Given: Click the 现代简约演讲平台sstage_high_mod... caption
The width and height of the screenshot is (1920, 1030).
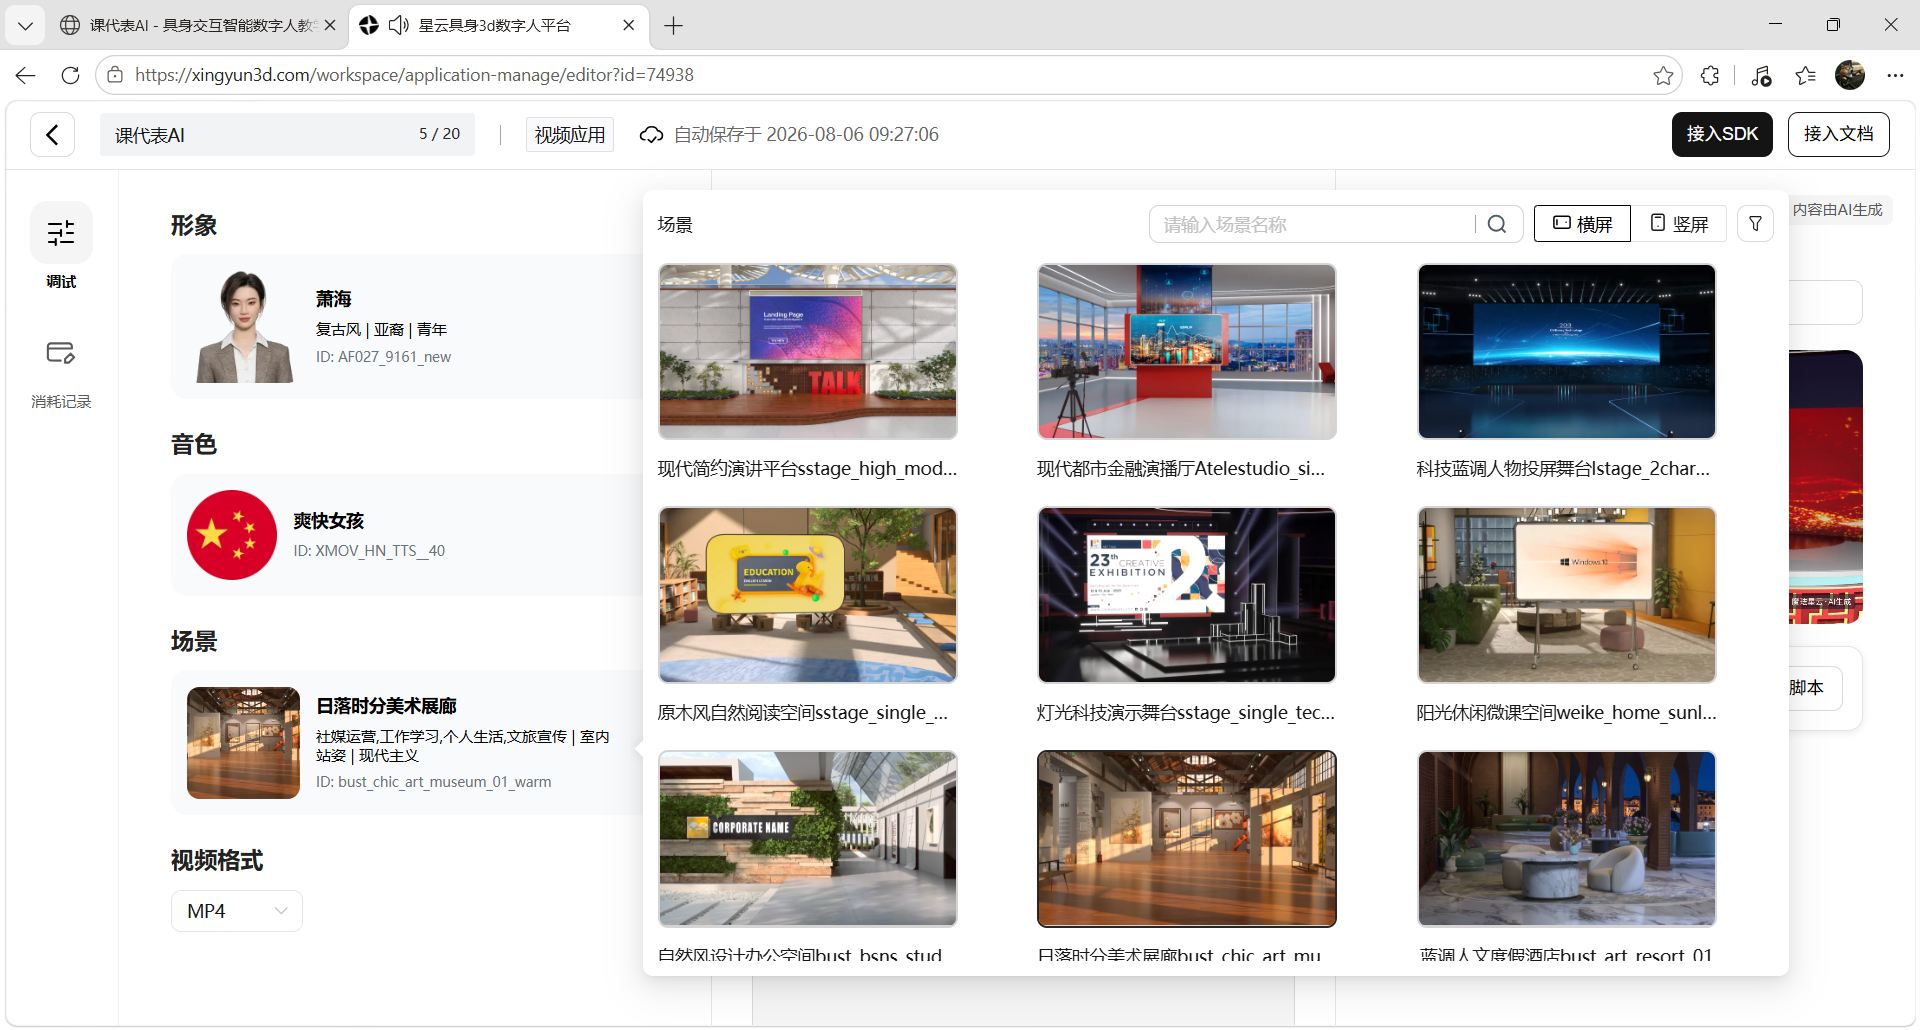Looking at the screenshot, I should [807, 469].
